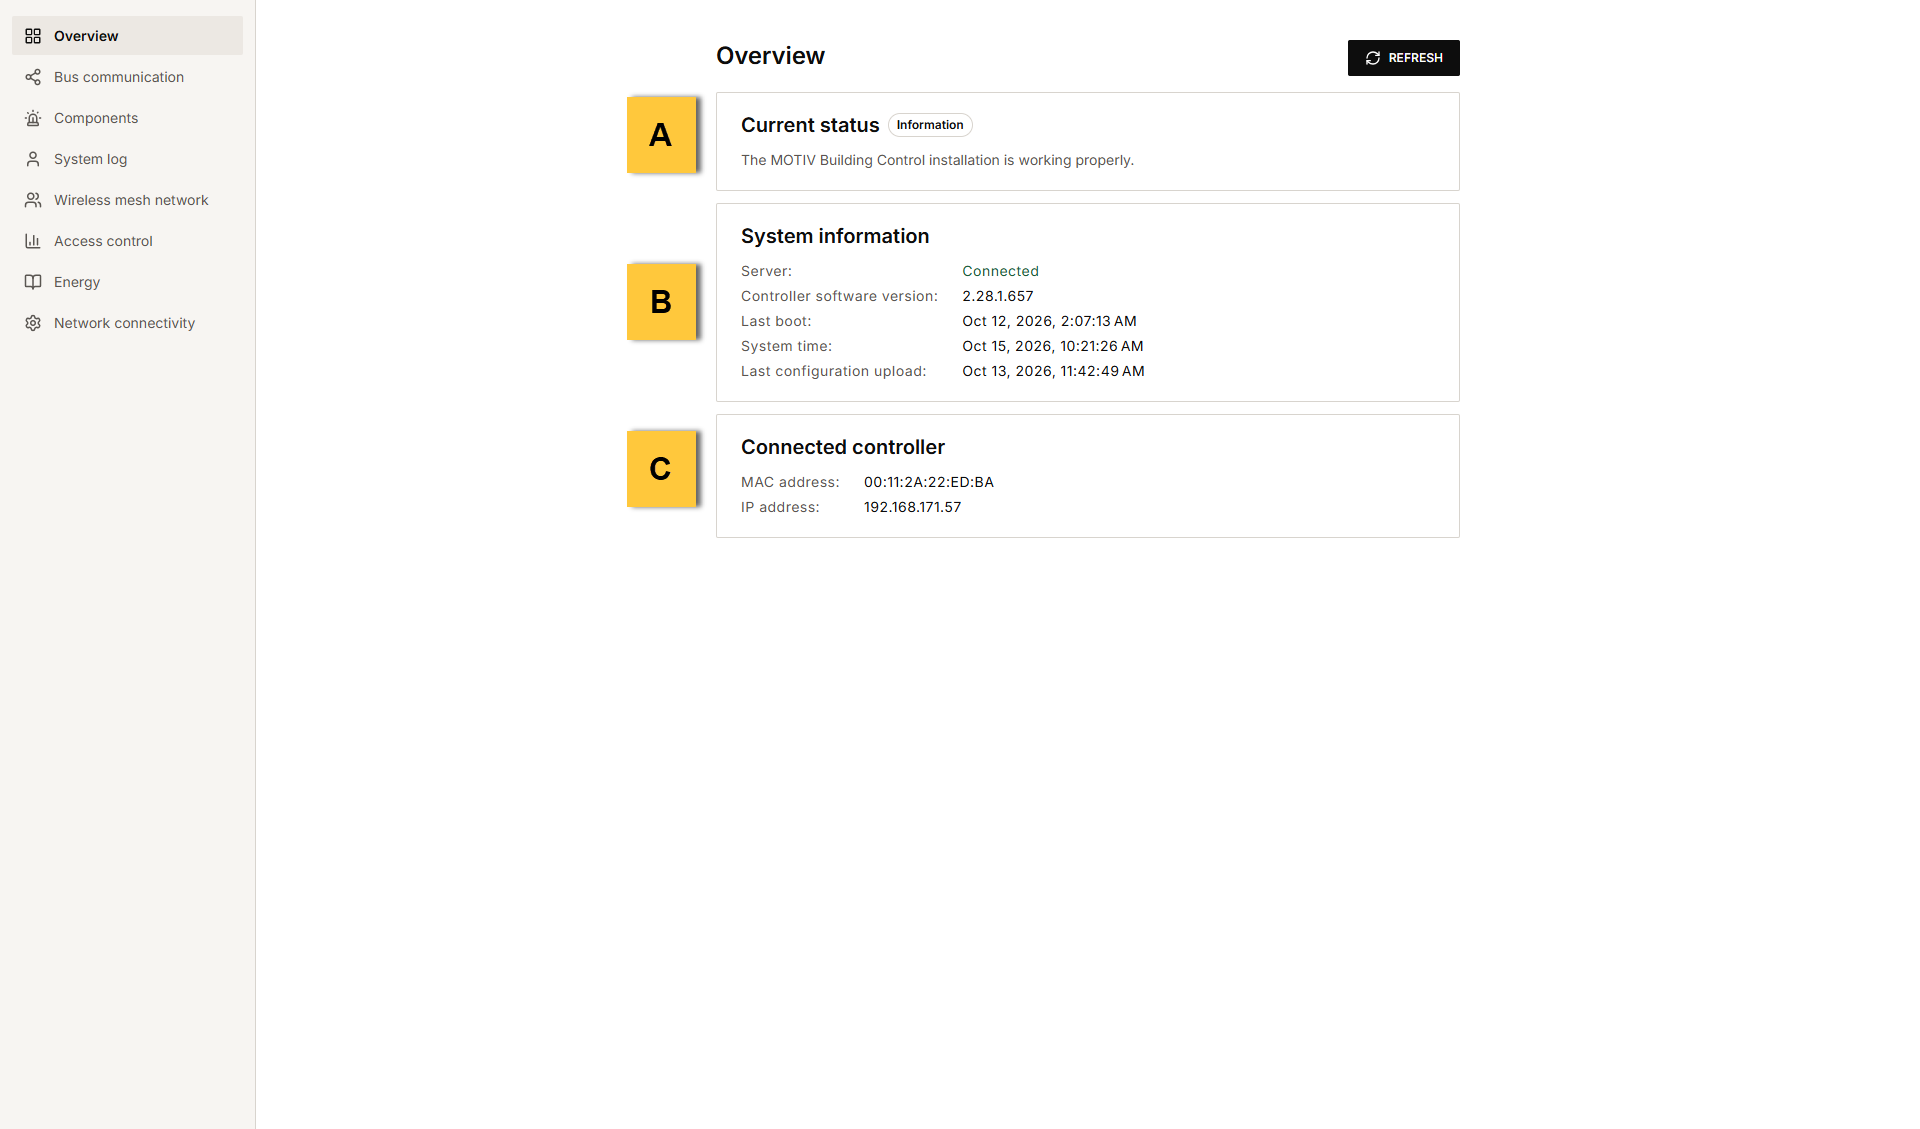
Task: Click software version 2.28.1.657
Action: (x=998, y=296)
